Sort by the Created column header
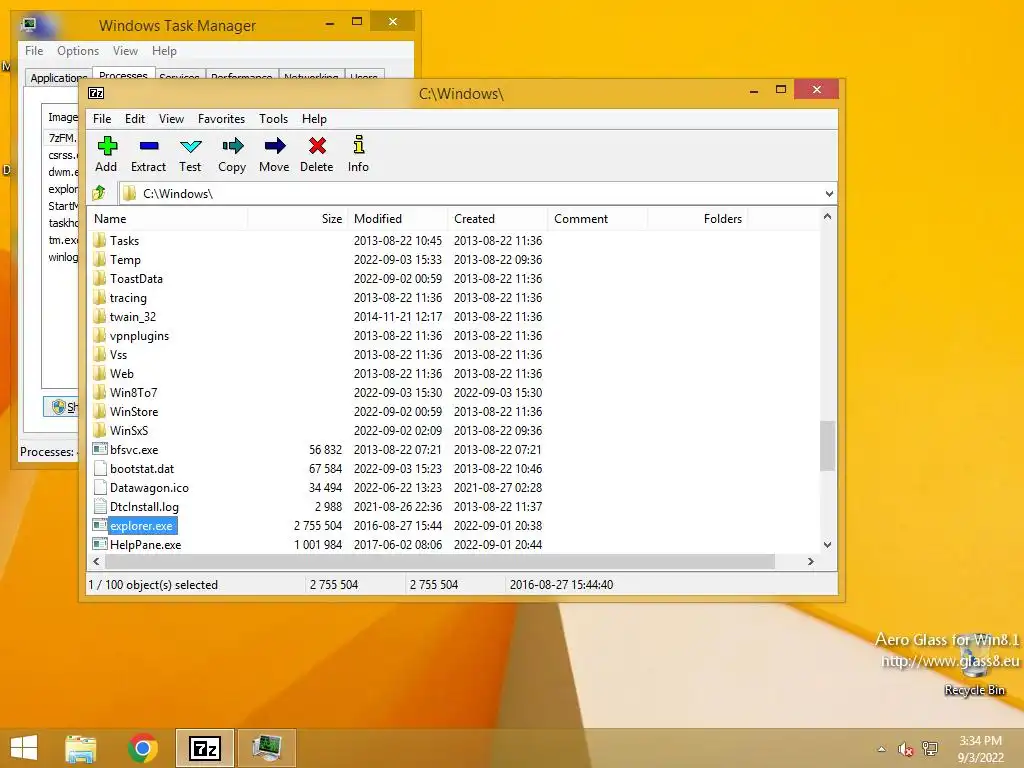This screenshot has width=1024, height=768. [497, 219]
